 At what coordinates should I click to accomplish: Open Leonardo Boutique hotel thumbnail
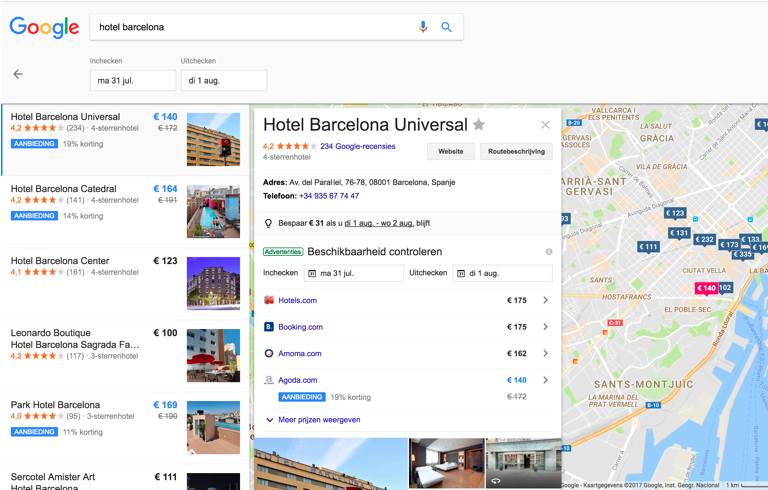[214, 356]
